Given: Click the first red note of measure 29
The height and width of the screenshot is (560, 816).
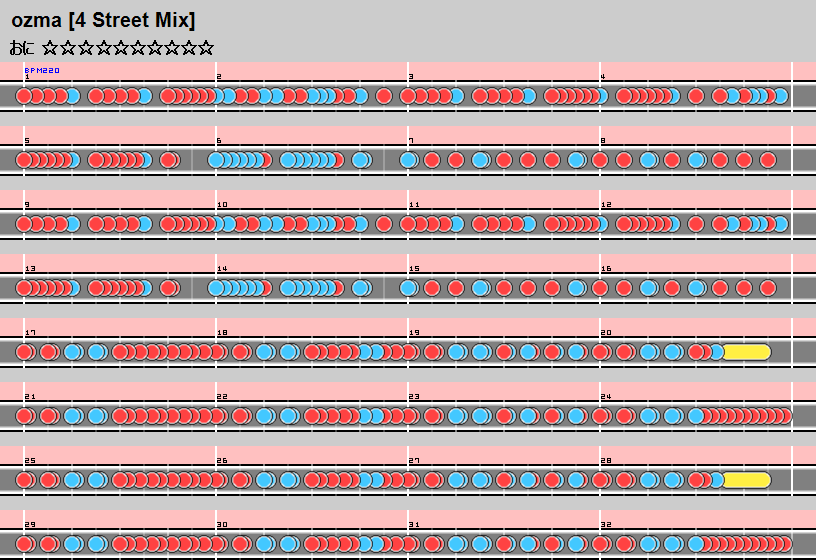Looking at the screenshot, I should coord(25,544).
